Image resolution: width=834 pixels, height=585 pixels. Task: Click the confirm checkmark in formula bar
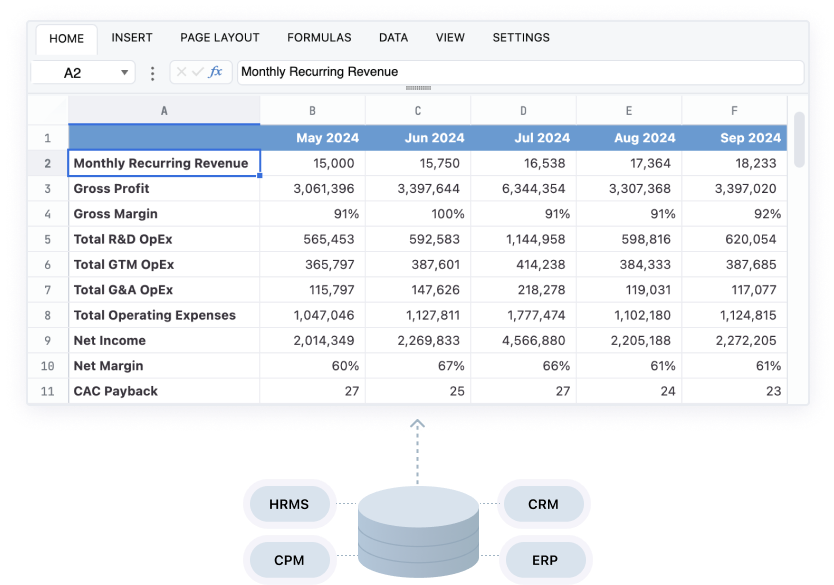point(198,72)
